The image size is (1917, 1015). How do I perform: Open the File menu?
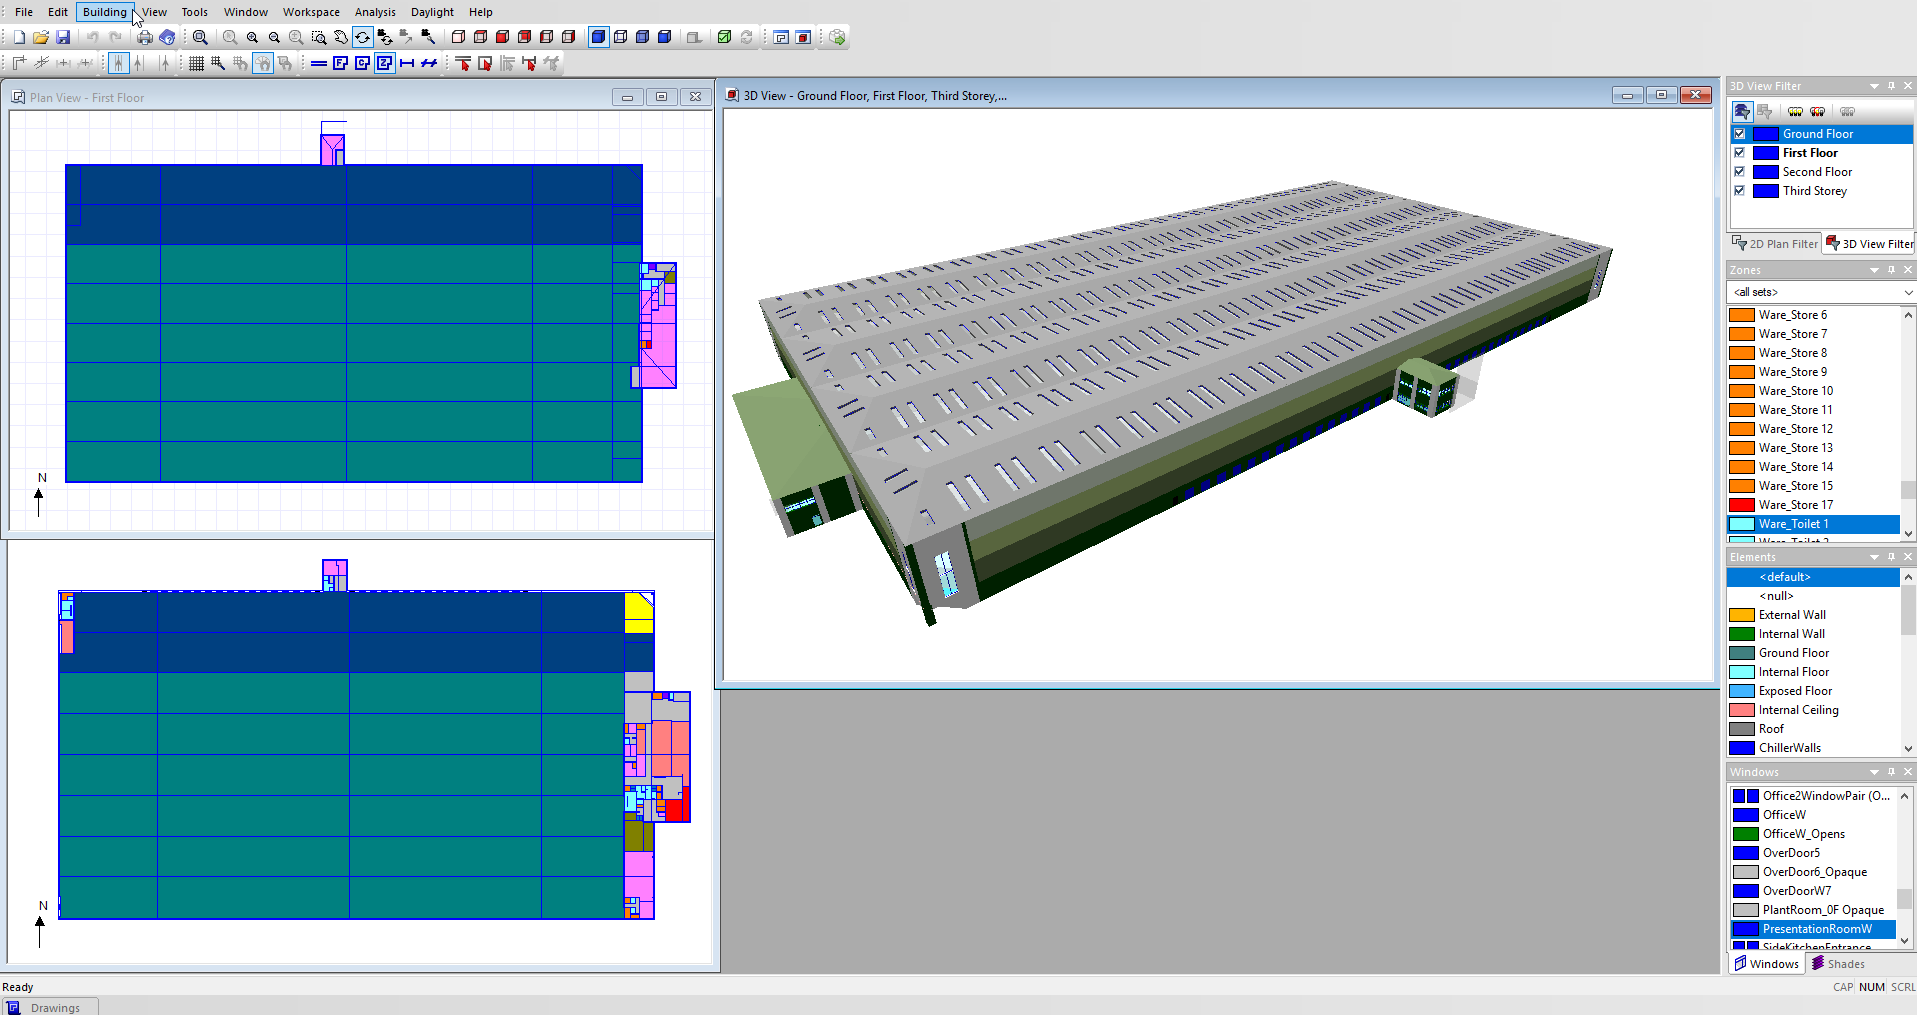point(24,12)
